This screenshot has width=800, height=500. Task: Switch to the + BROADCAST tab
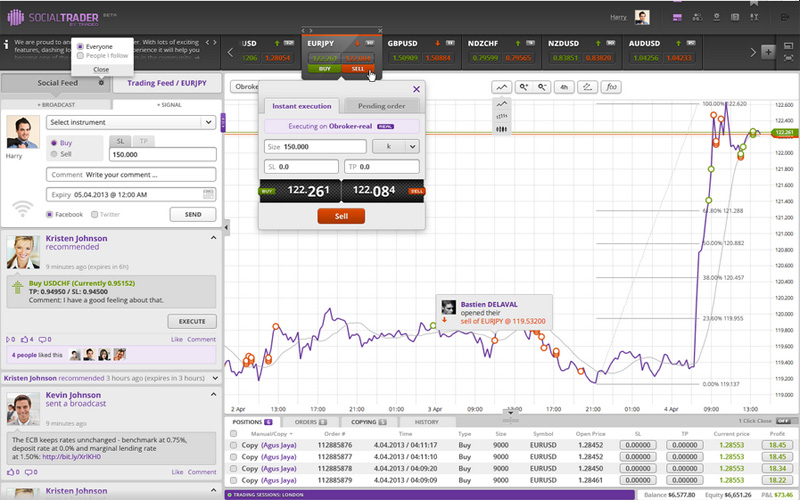(56, 105)
